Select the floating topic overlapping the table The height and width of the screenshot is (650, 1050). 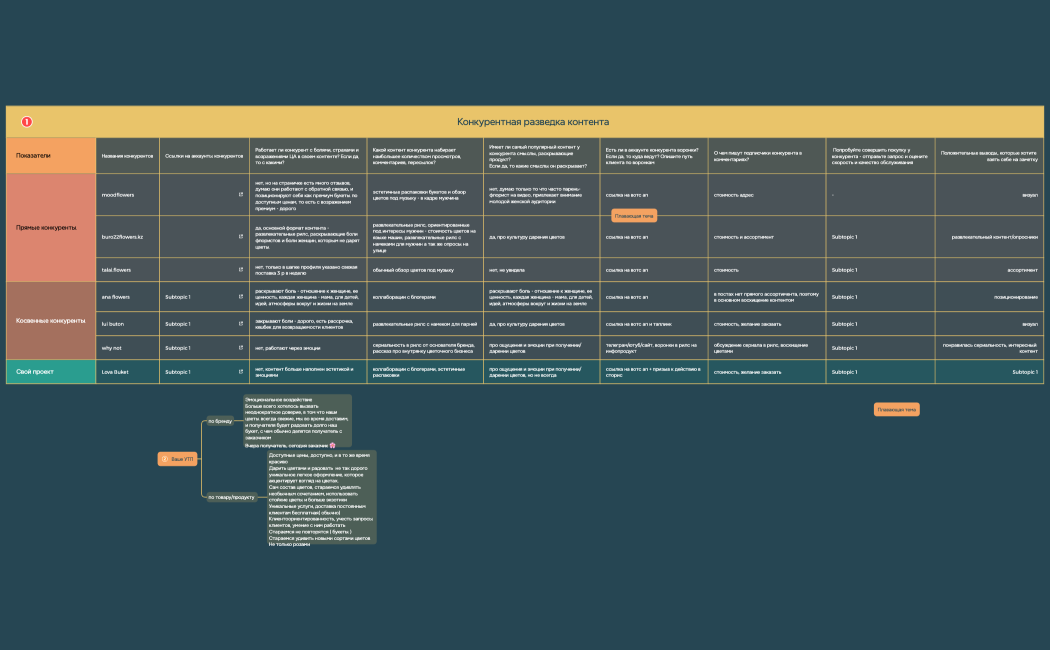tap(634, 215)
